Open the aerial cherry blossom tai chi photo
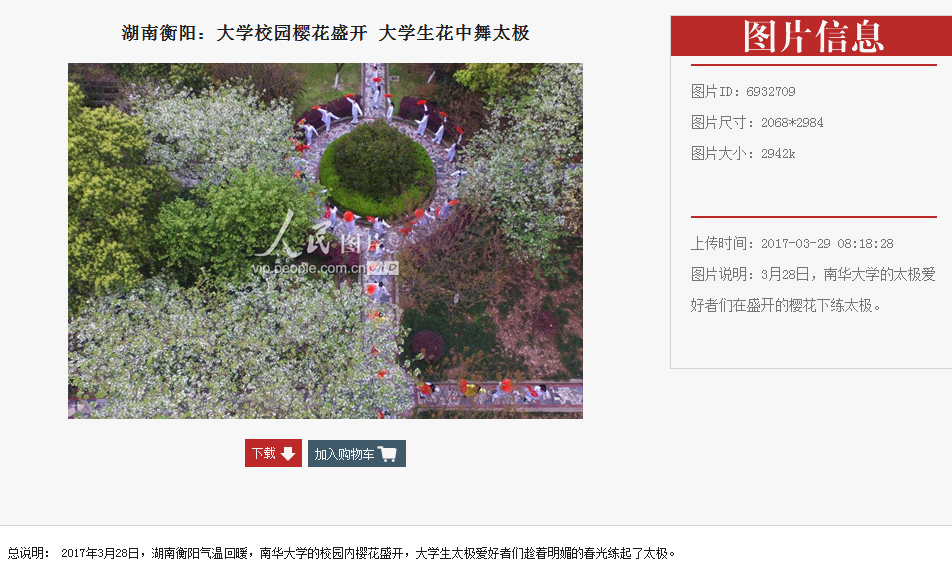This screenshot has width=952, height=566. click(x=325, y=240)
